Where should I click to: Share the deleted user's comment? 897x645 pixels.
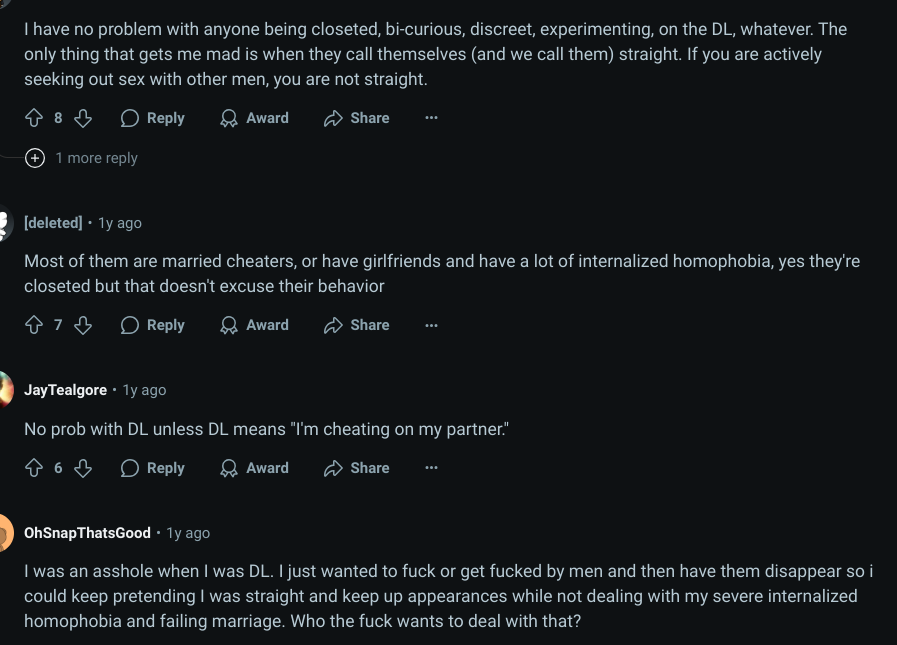click(356, 325)
